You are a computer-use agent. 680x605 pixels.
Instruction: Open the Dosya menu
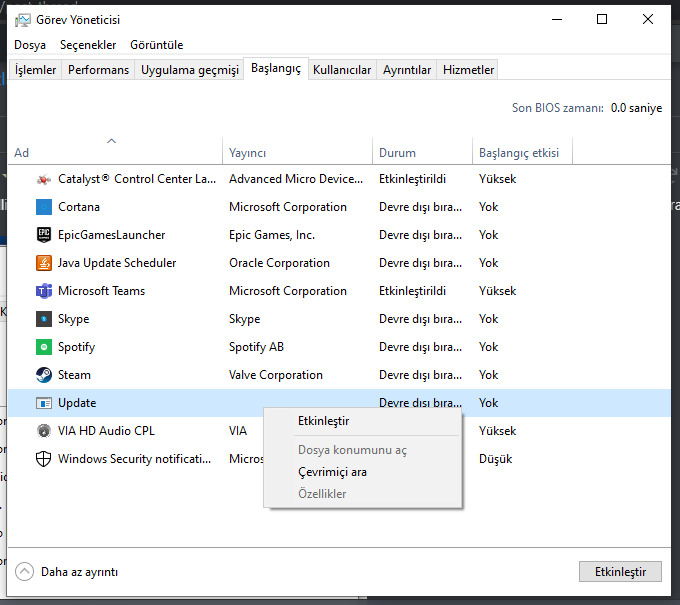click(x=30, y=45)
